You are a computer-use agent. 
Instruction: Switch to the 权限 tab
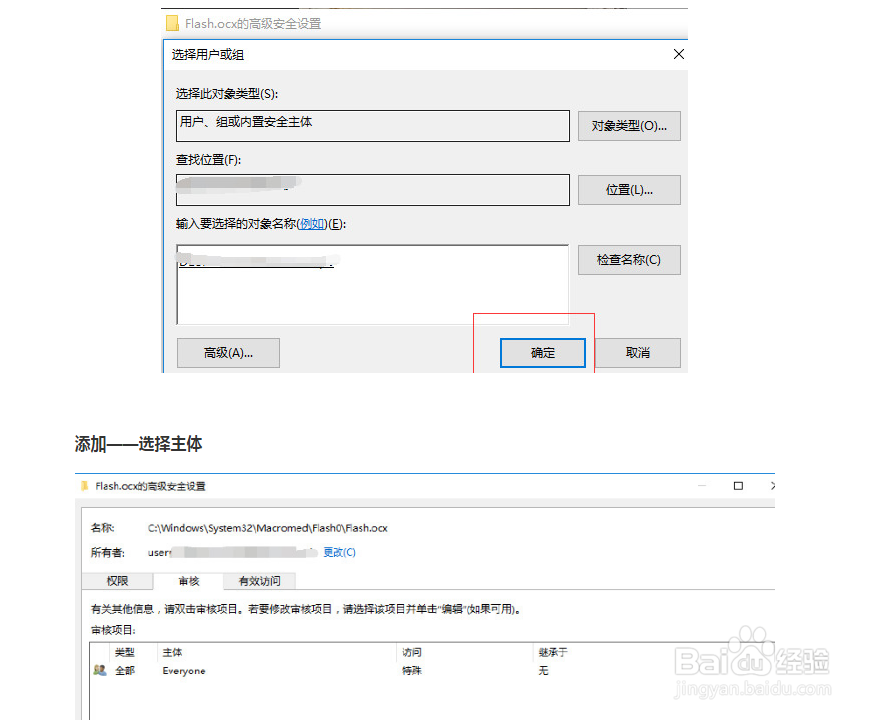coord(117,581)
